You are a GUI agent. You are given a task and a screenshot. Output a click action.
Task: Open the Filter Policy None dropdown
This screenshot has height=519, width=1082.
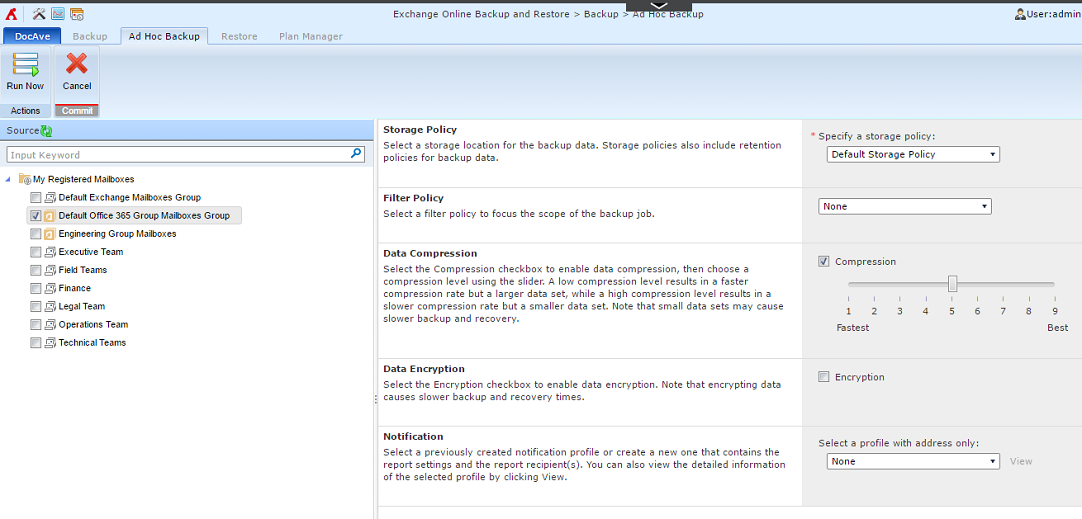coord(905,206)
